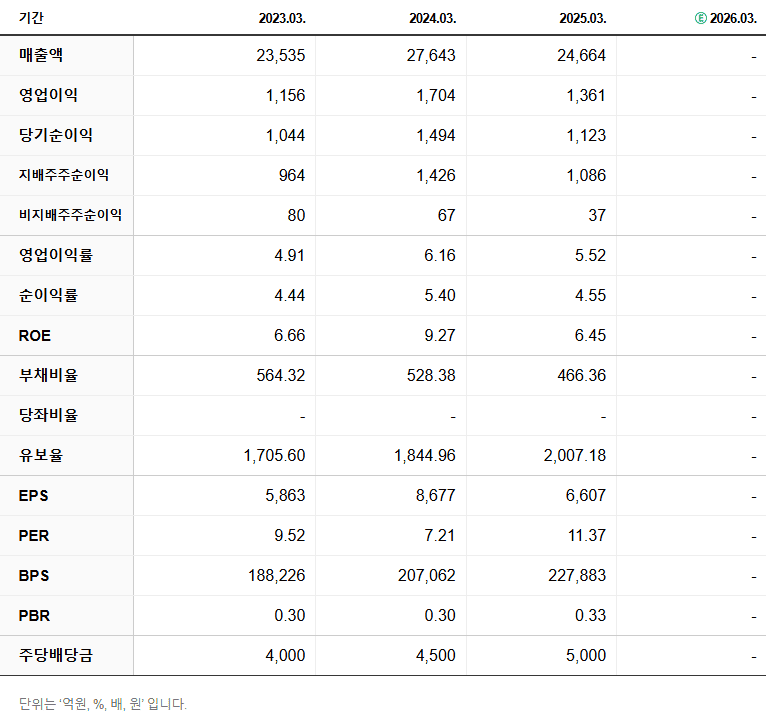Click the 기간 header label
This screenshot has height=718, width=766.
click(31, 18)
